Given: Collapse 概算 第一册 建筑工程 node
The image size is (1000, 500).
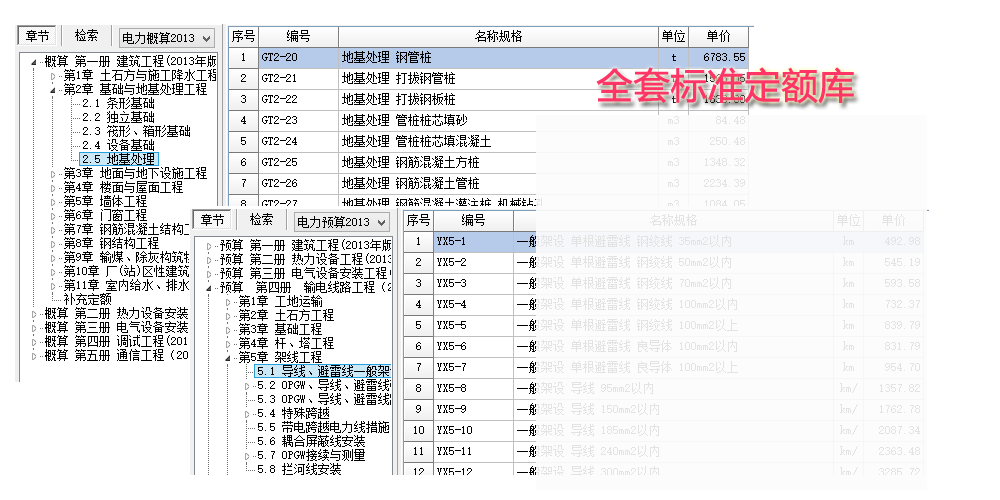Looking at the screenshot, I should point(34,62).
